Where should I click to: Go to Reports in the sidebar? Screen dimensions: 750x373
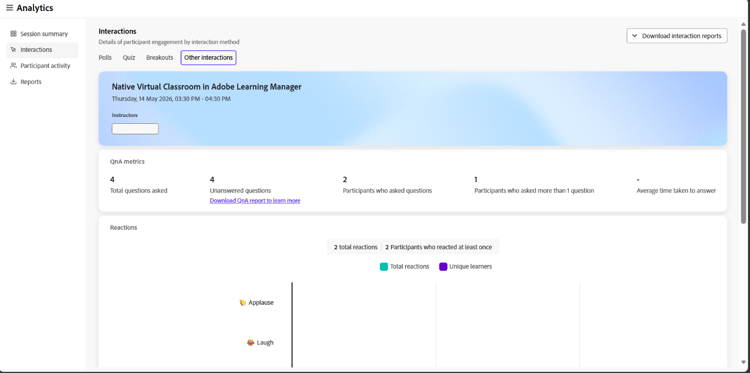pos(42,82)
